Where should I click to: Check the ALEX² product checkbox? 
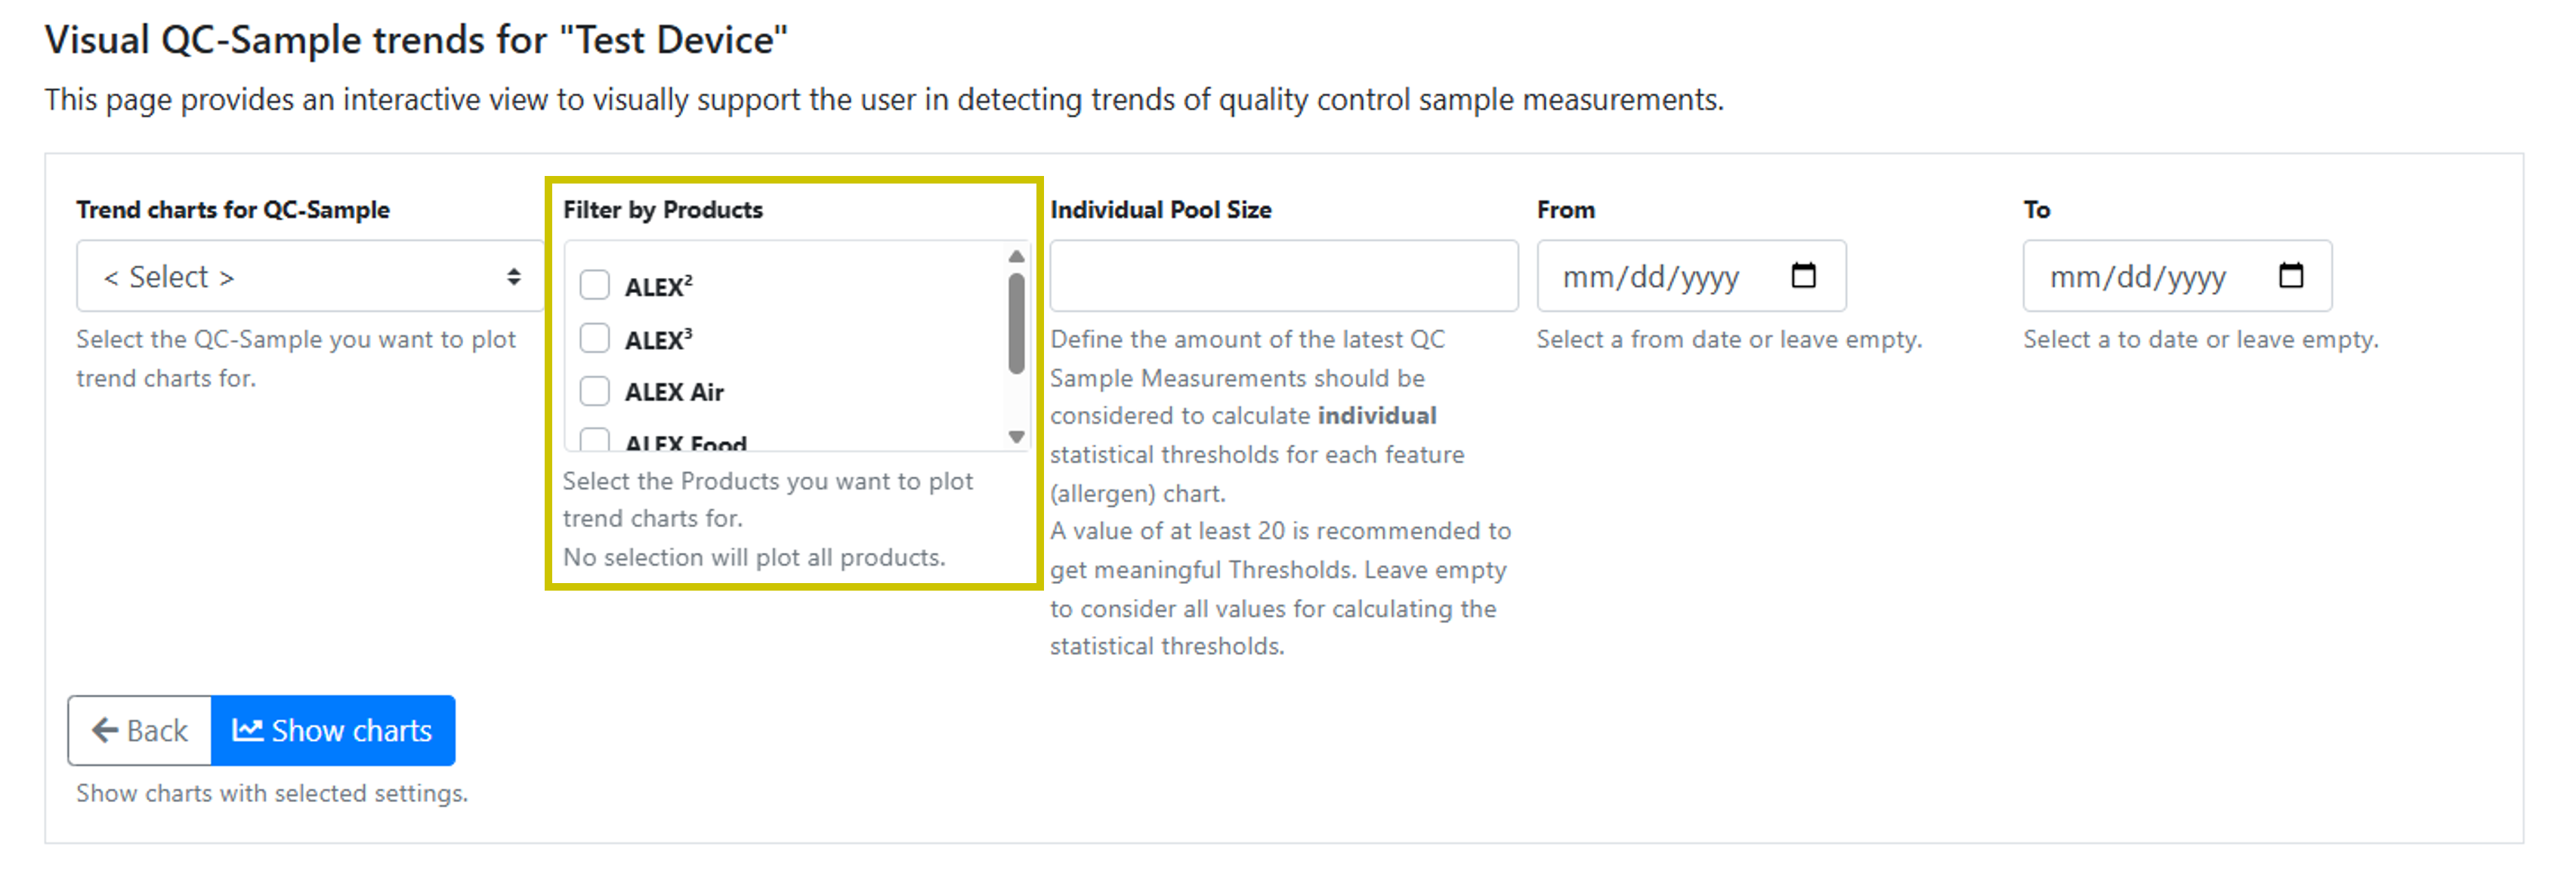coord(595,285)
